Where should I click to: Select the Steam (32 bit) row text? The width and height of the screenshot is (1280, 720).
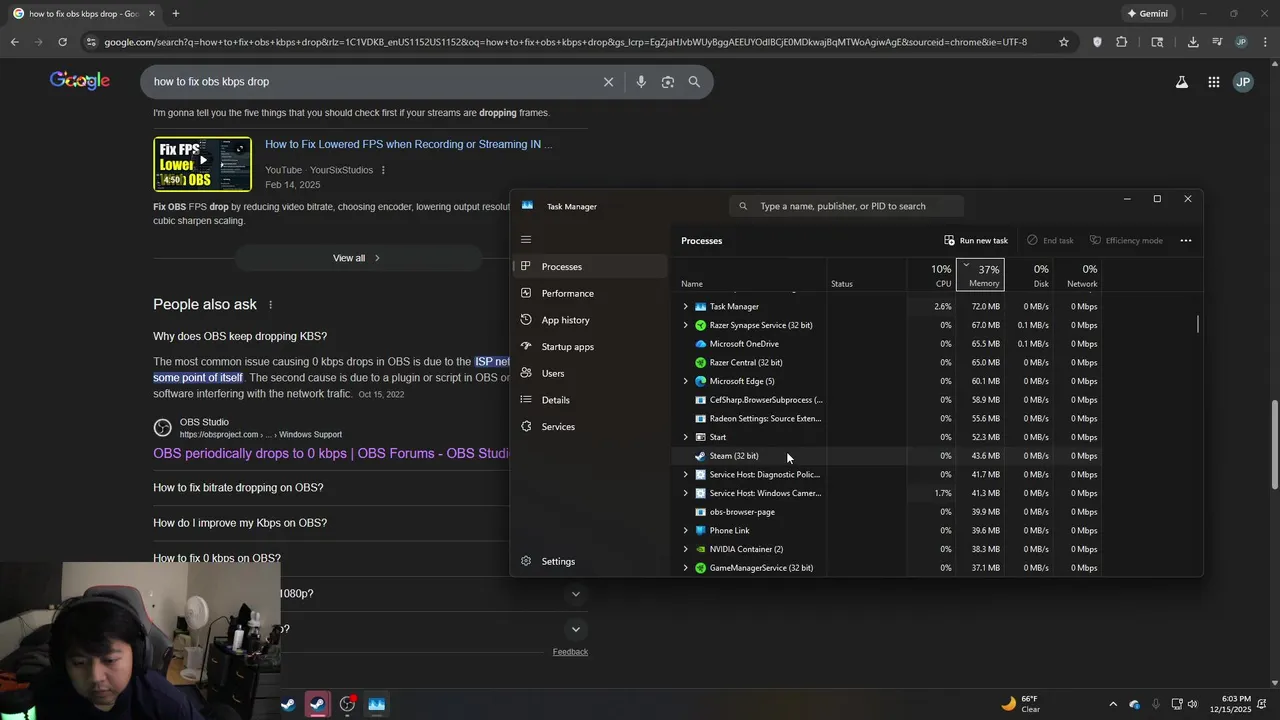coord(734,456)
